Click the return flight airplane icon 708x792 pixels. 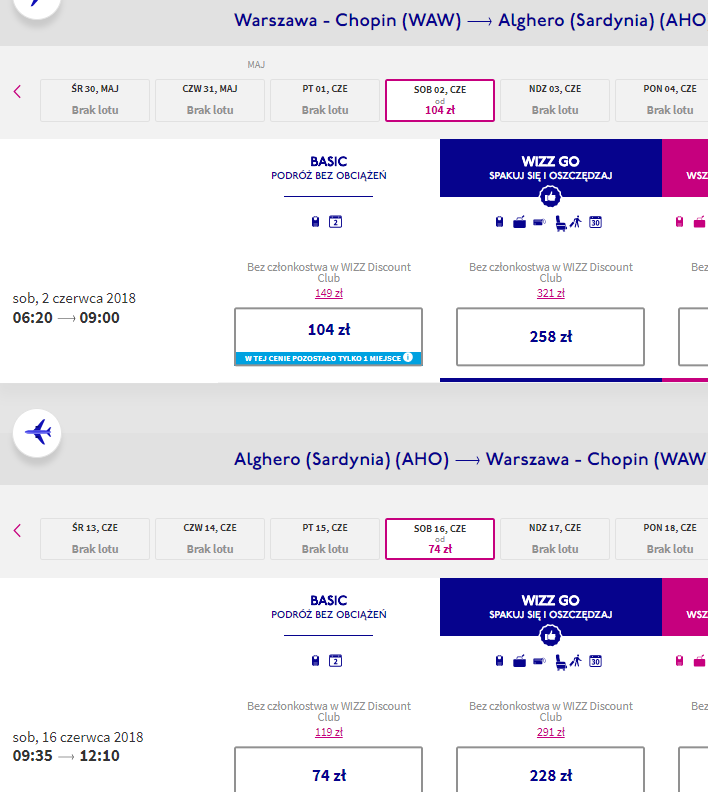pos(37,433)
